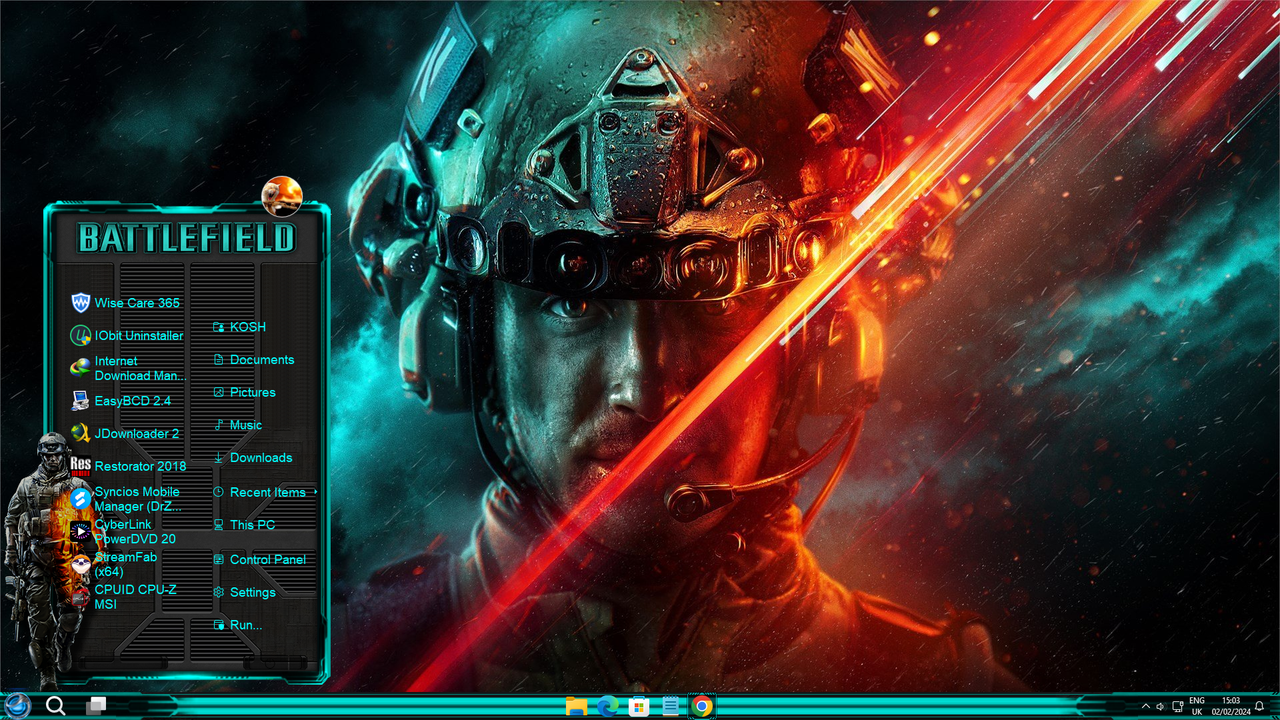This screenshot has height=720, width=1280.
Task: Click the Start orb on taskbar
Action: tap(17, 705)
